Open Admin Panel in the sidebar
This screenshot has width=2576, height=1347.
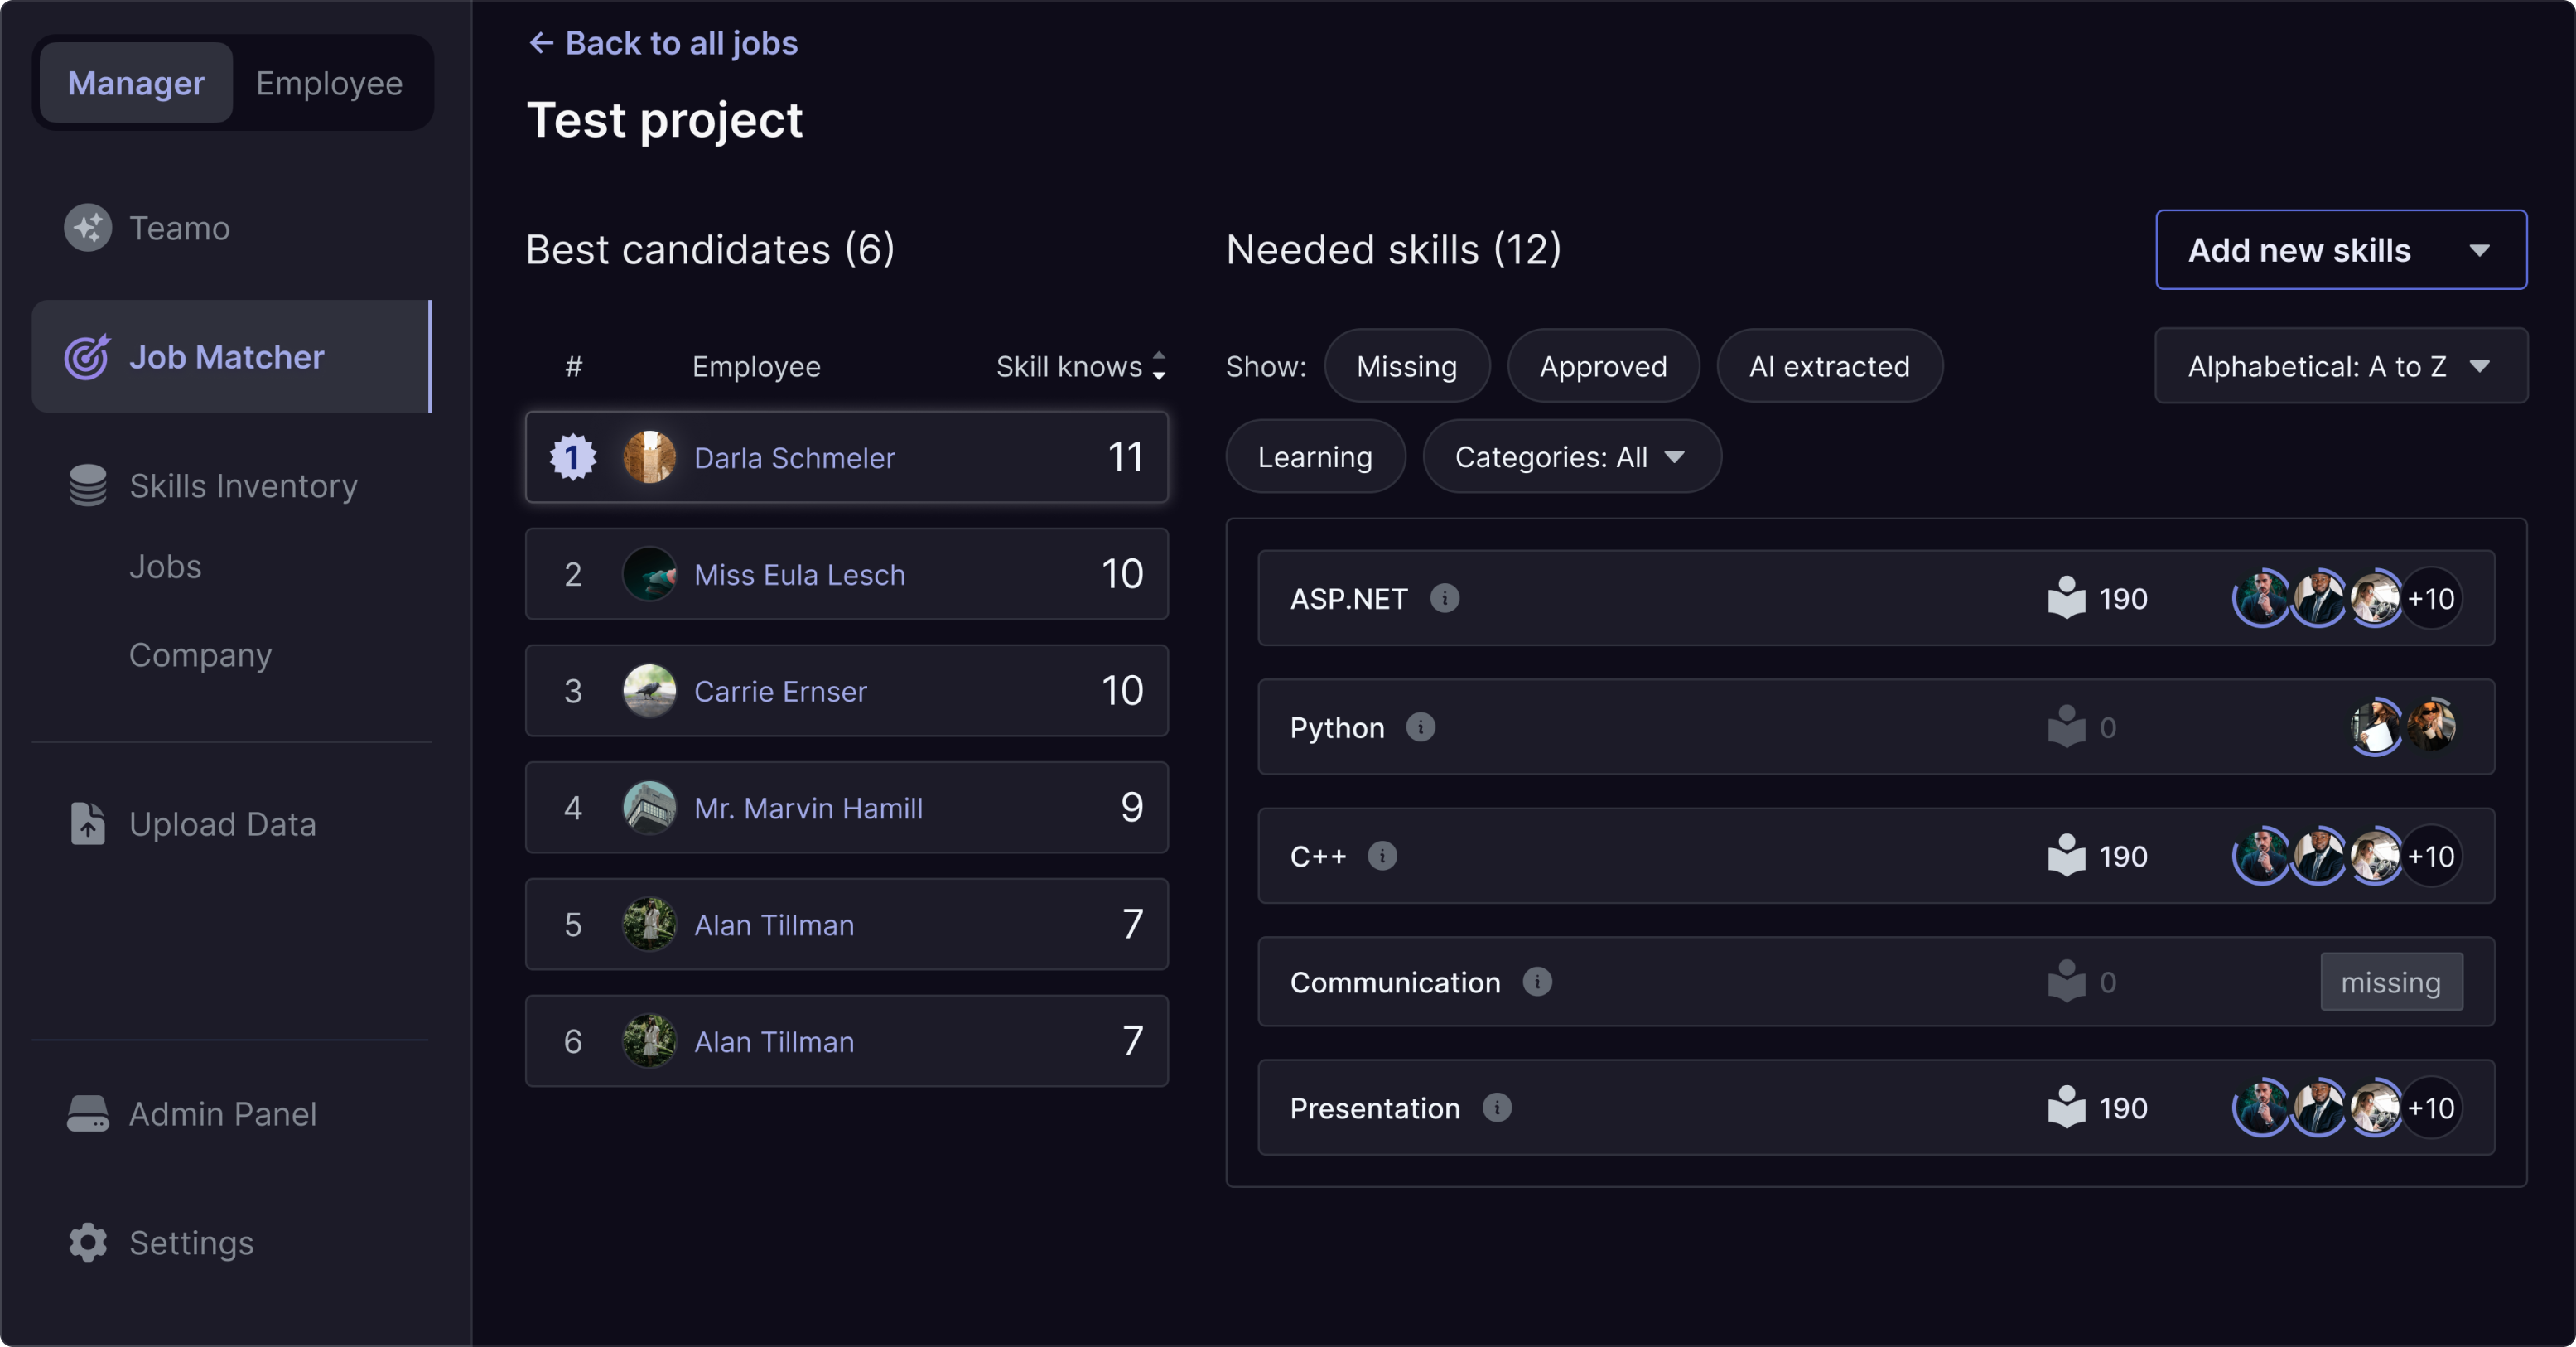pyautogui.click(x=232, y=1113)
